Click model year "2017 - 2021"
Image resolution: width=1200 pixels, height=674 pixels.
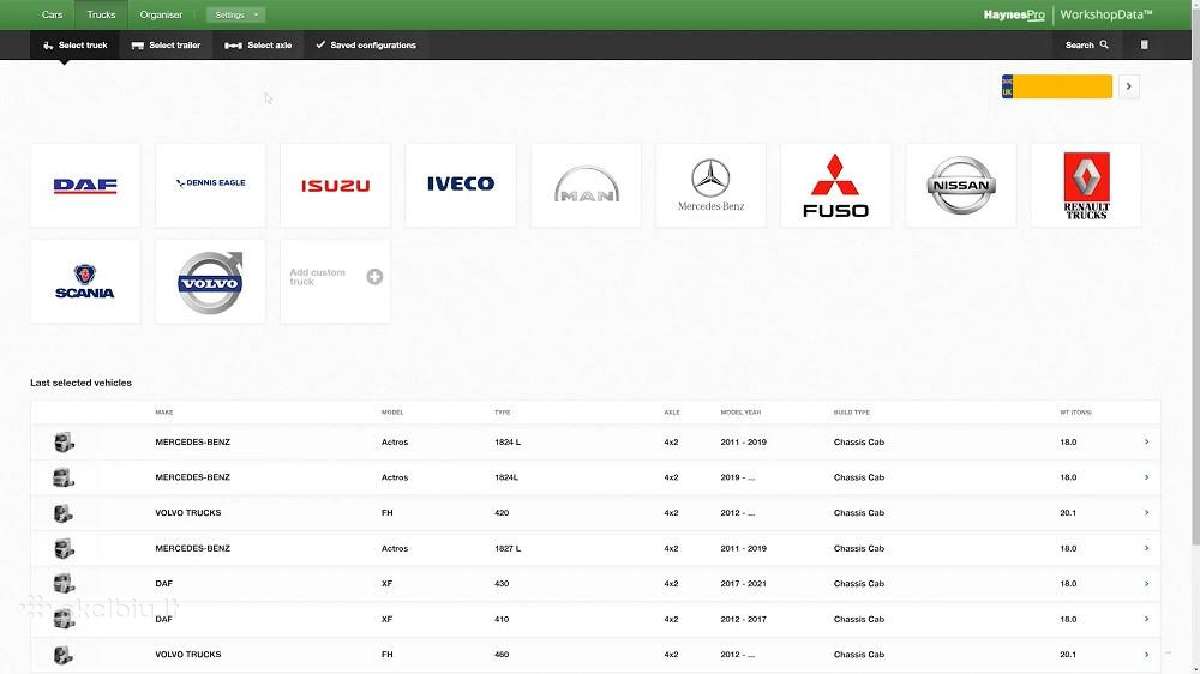(x=743, y=583)
